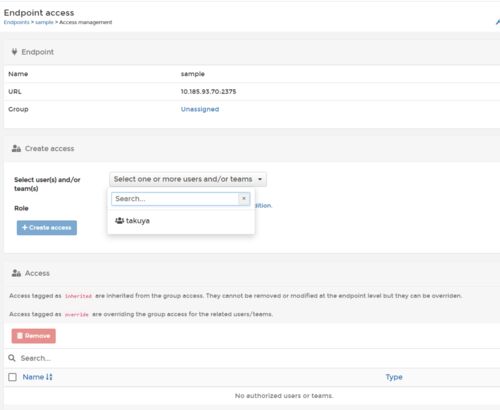Click the users icon beside Access heading

click(16, 273)
